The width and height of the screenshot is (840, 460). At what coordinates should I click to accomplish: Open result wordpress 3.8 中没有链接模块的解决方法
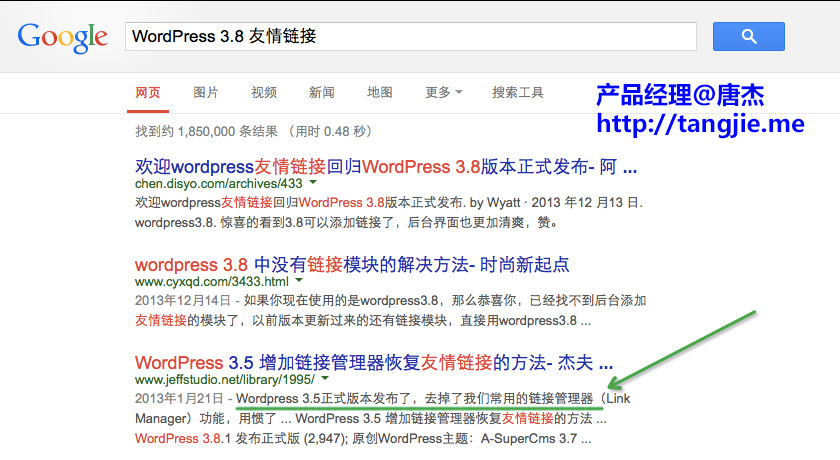[x=352, y=265]
